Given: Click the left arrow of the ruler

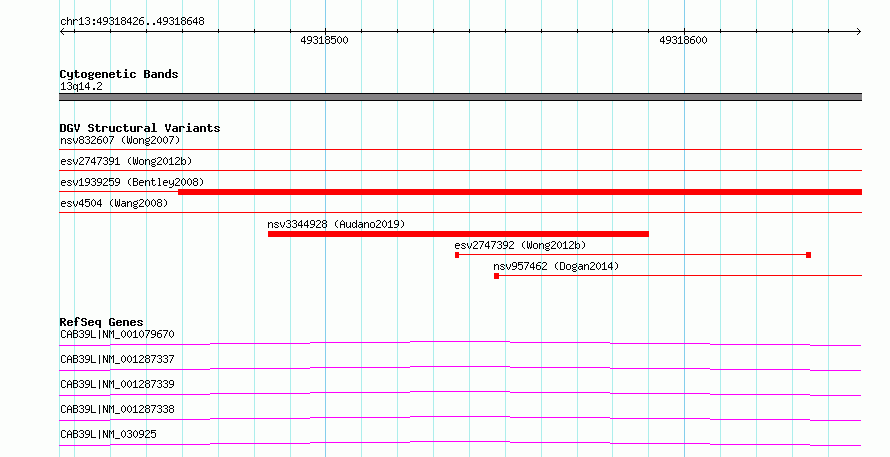Looking at the screenshot, I should click(62, 32).
